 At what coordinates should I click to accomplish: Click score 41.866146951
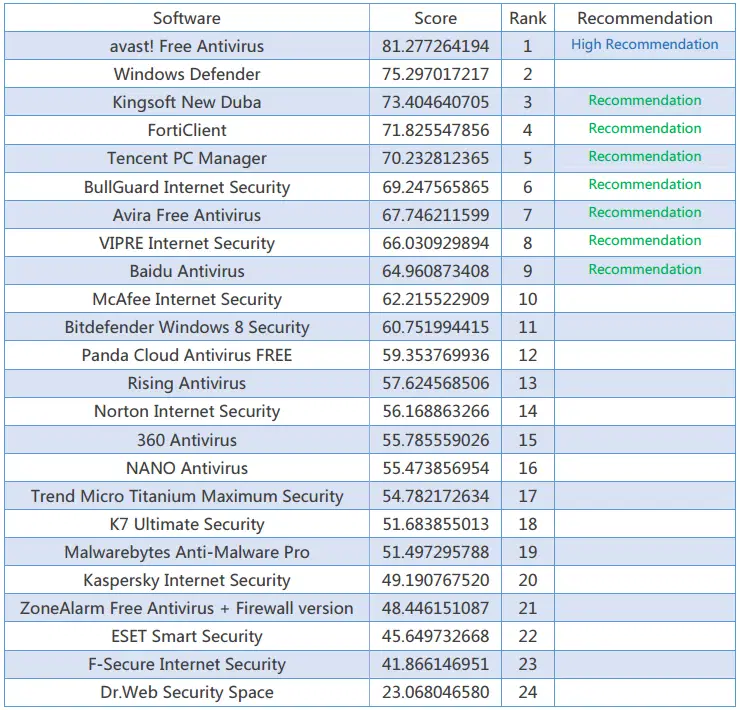[x=435, y=665]
